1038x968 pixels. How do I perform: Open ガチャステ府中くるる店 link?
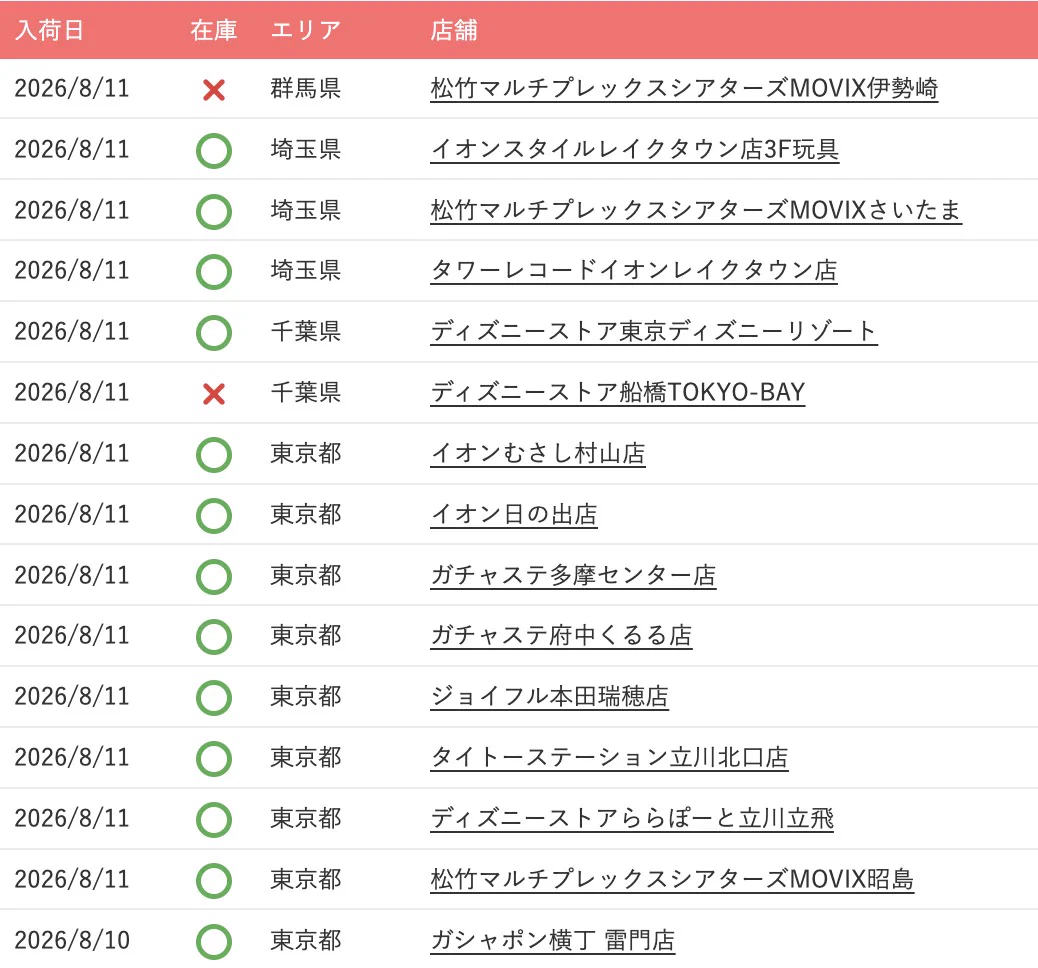coord(561,636)
